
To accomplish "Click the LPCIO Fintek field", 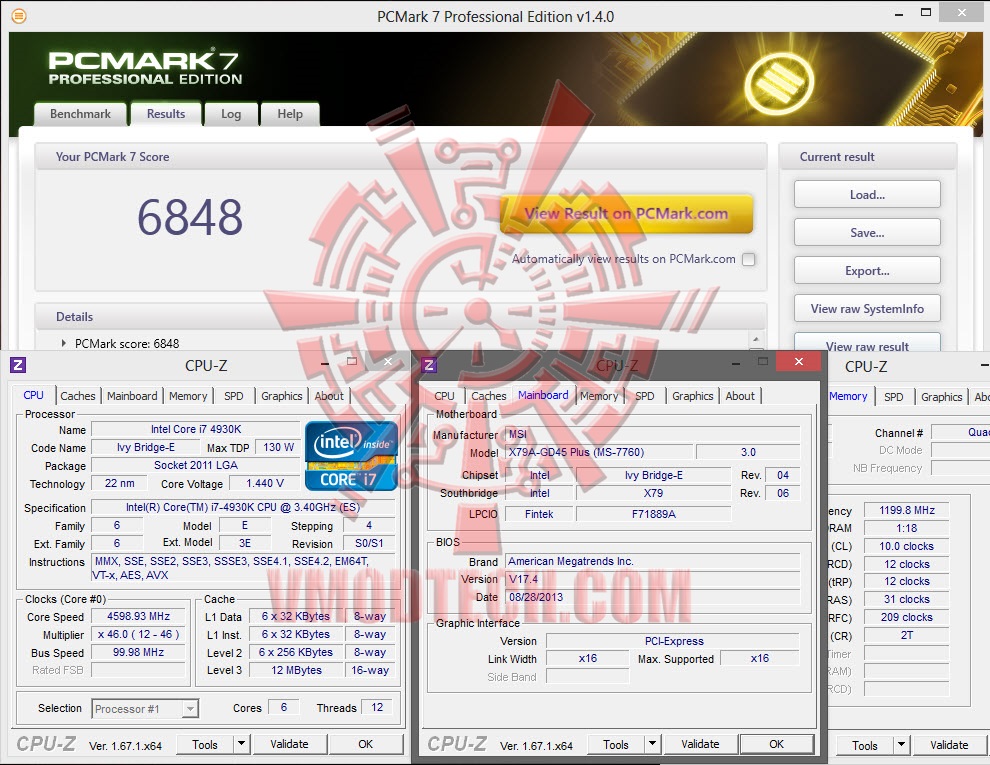I will [x=539, y=514].
